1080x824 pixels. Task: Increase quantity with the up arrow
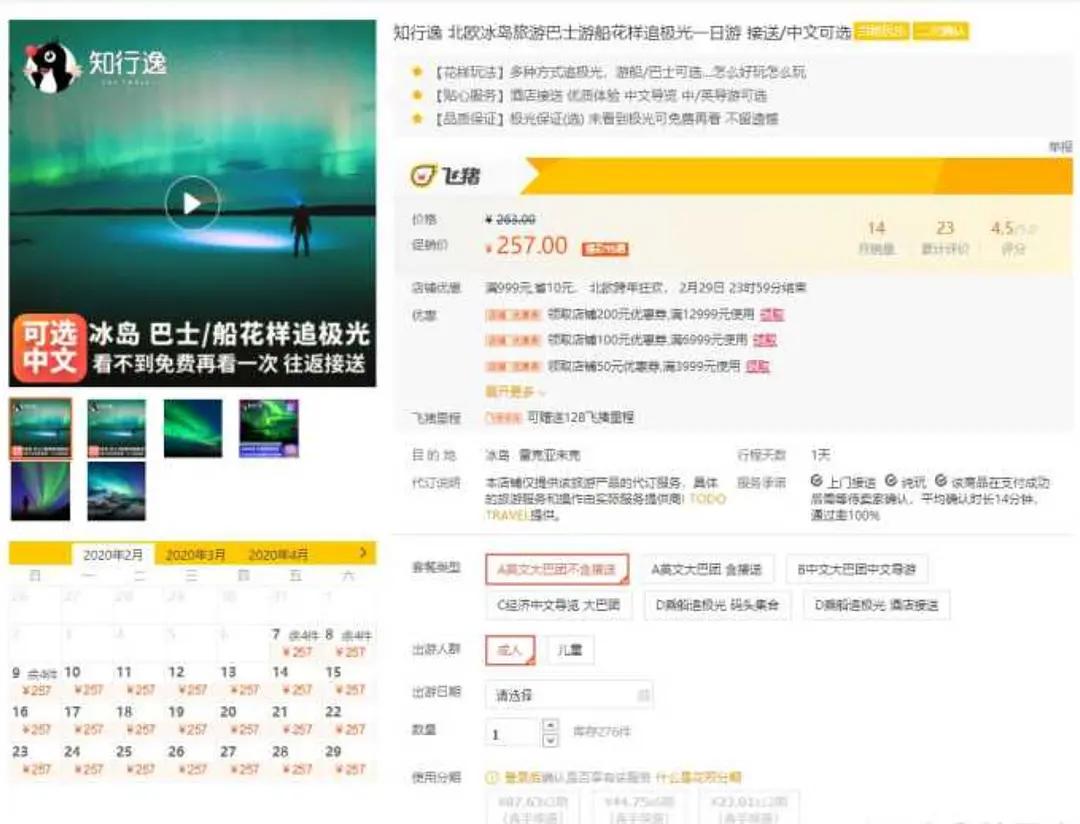point(550,725)
